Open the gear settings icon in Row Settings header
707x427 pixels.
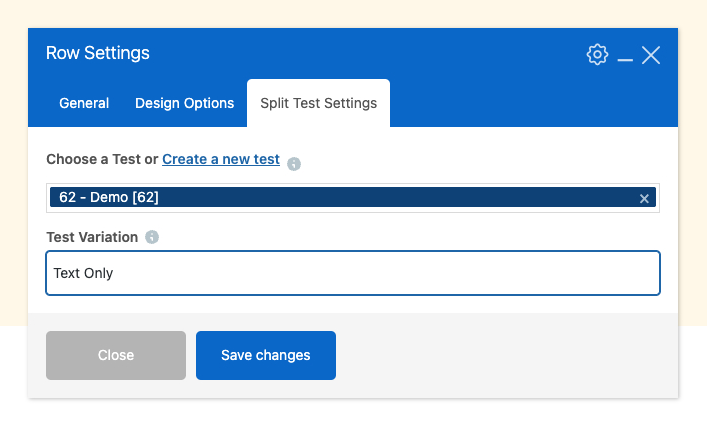coord(597,55)
